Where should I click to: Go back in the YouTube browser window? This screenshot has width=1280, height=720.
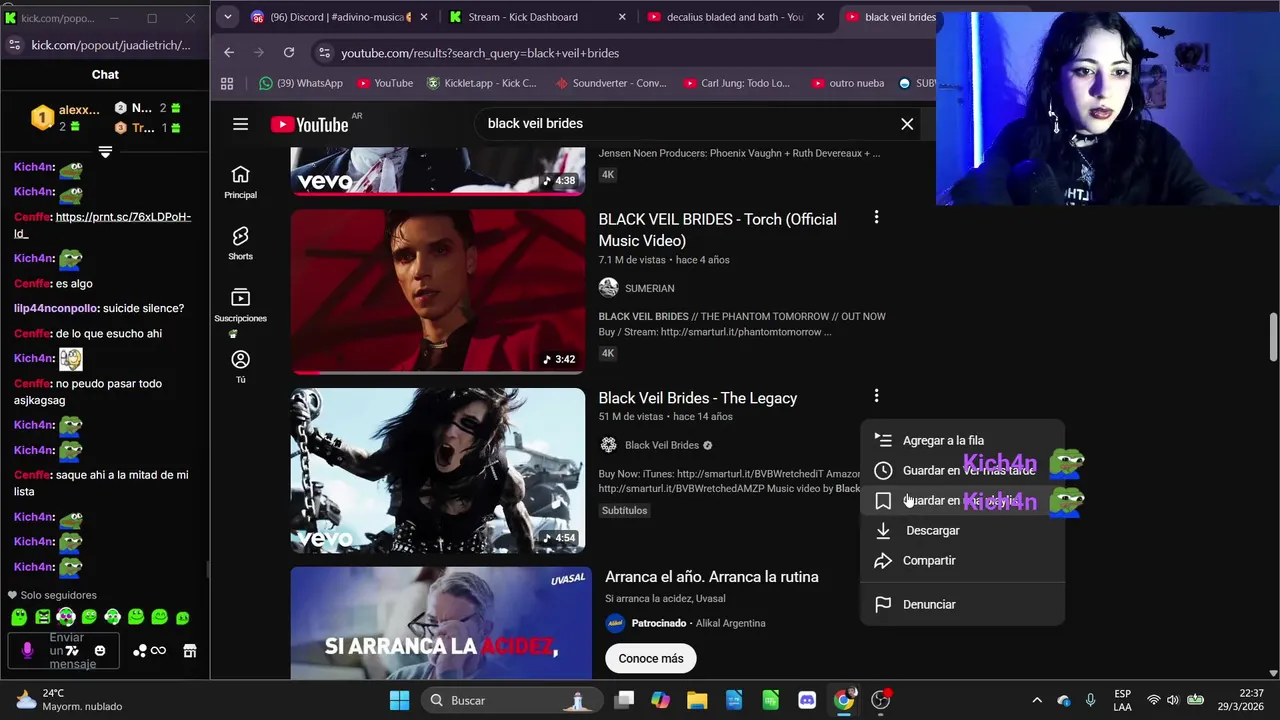tap(229, 52)
